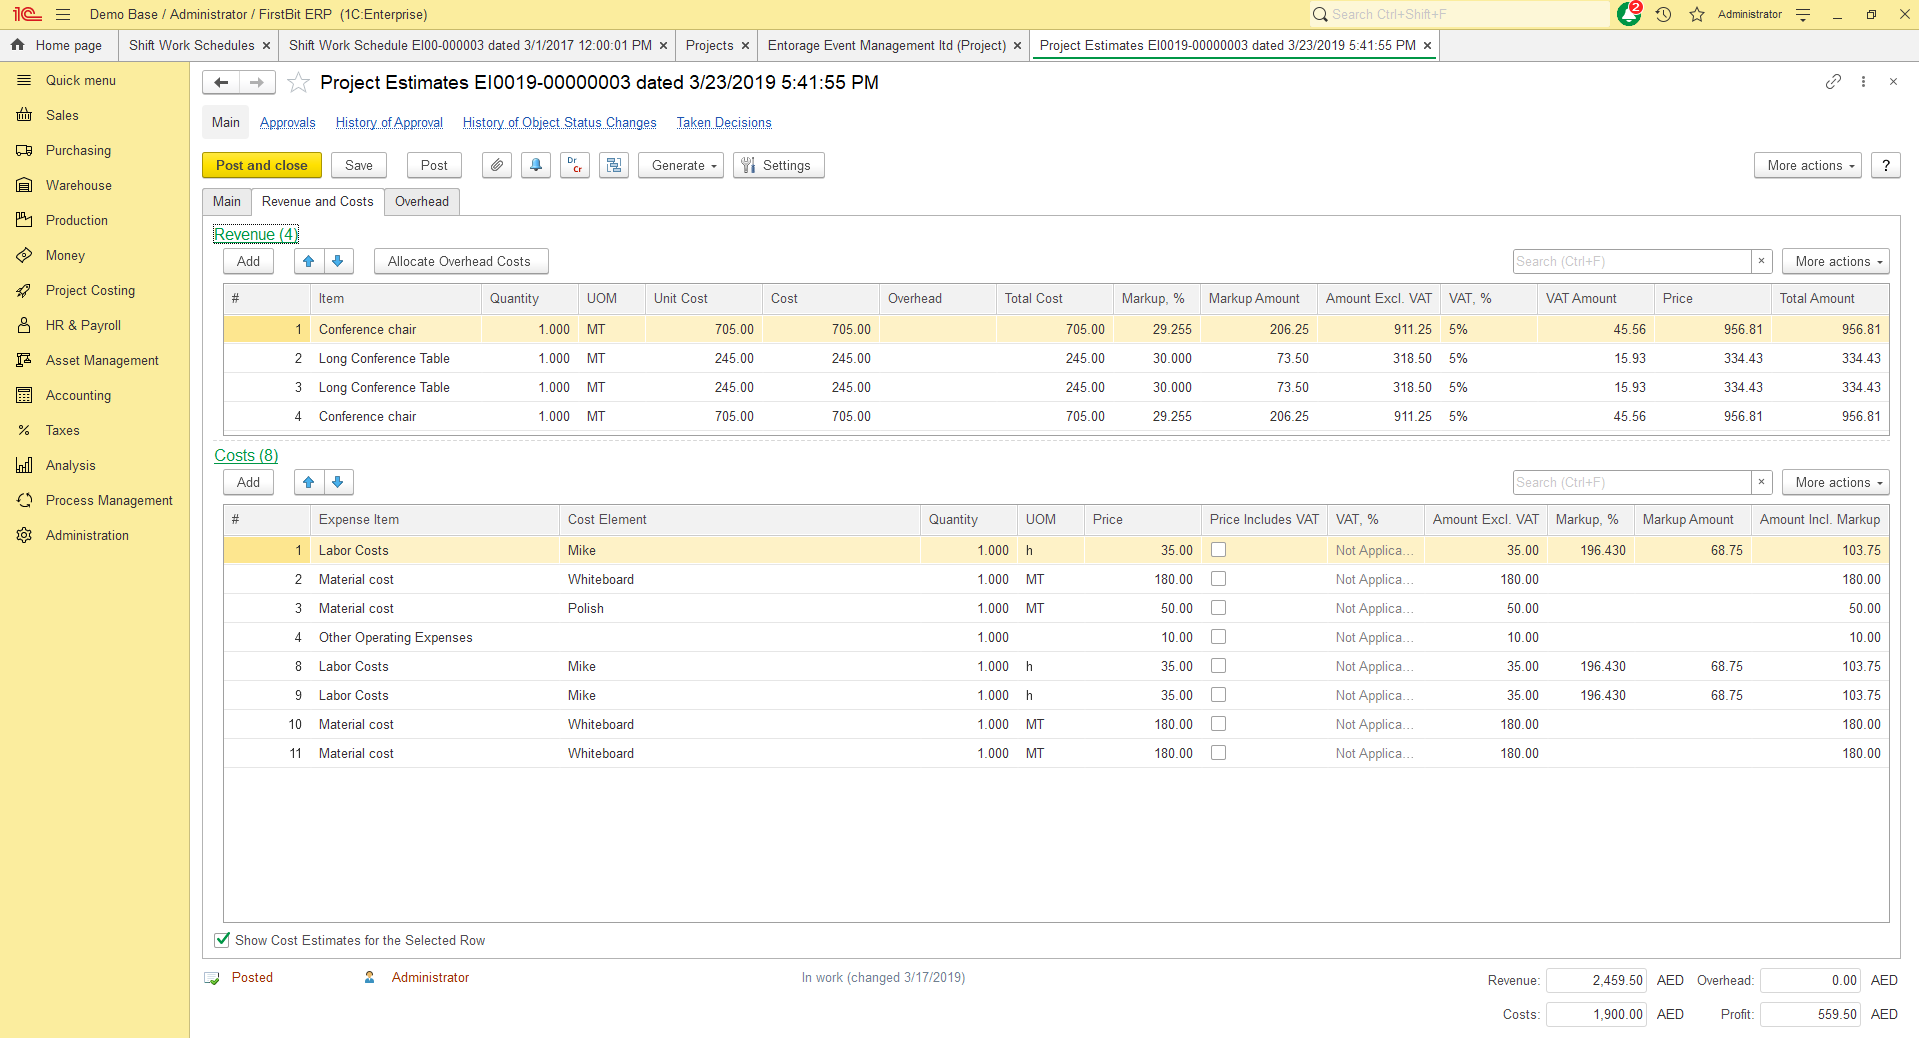Click the Post and close button

coord(262,166)
